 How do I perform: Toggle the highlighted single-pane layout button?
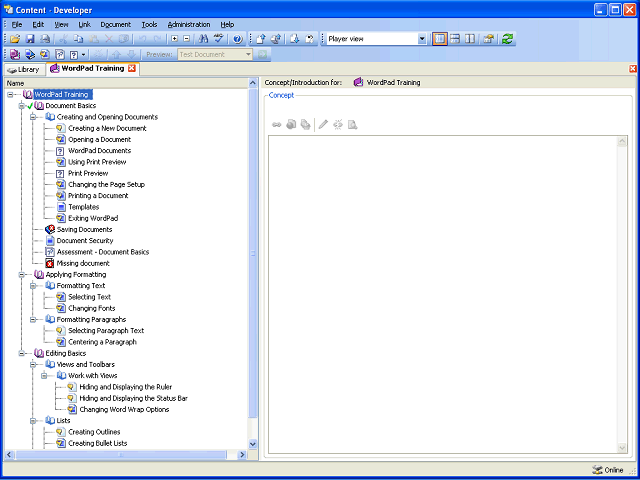point(440,39)
